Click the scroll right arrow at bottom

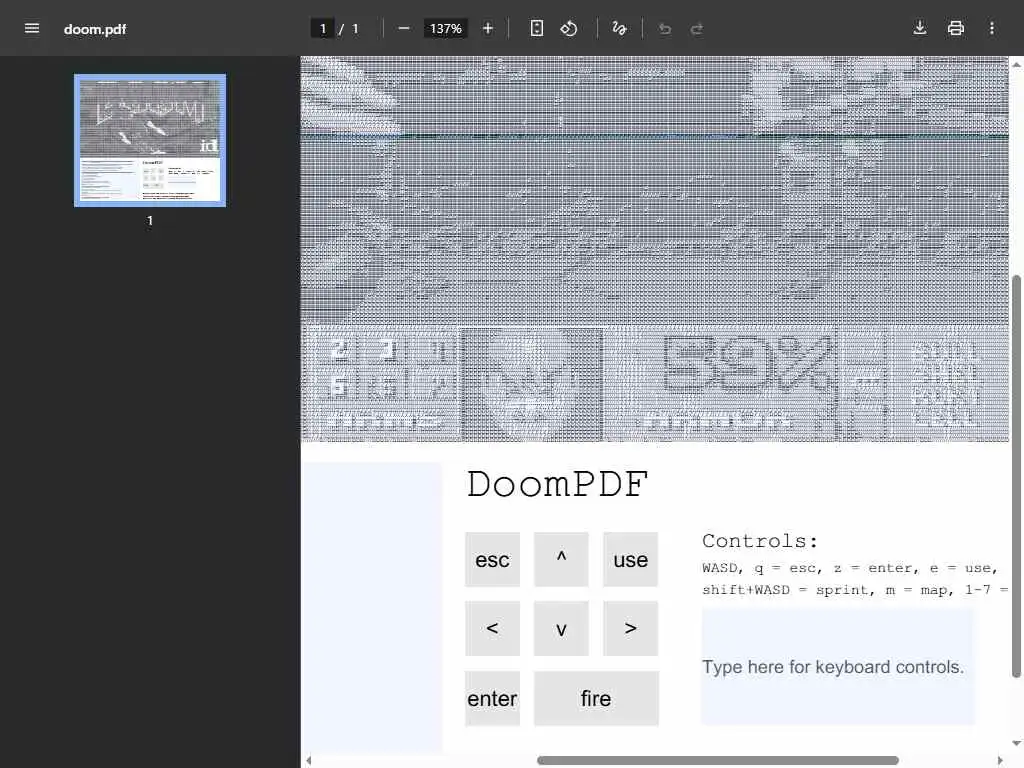[x=1000, y=760]
